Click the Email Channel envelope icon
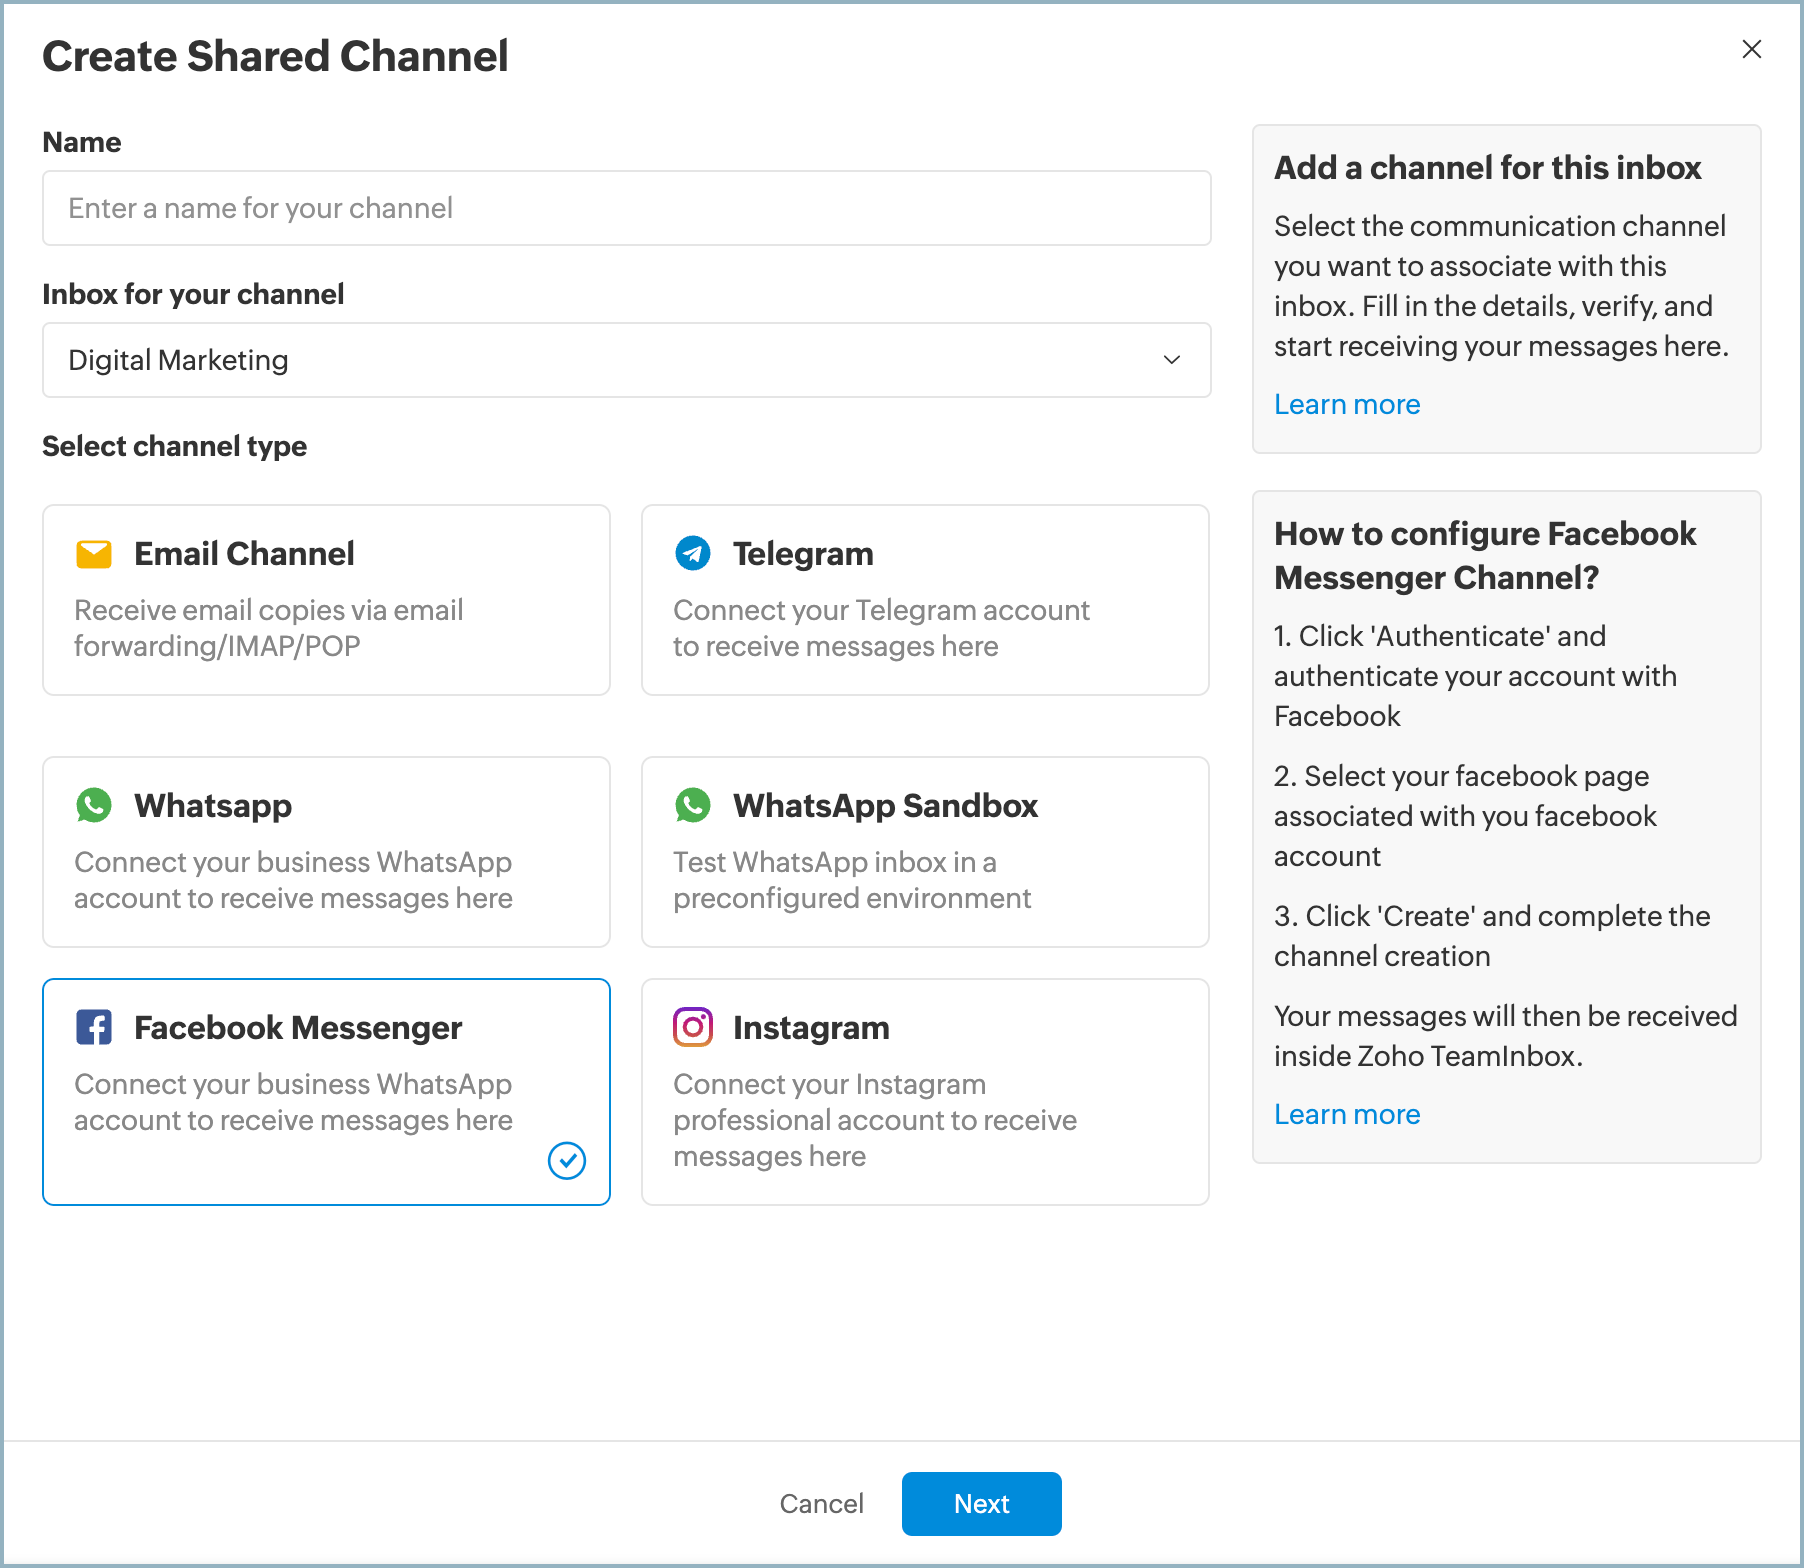The width and height of the screenshot is (1804, 1568). (94, 554)
